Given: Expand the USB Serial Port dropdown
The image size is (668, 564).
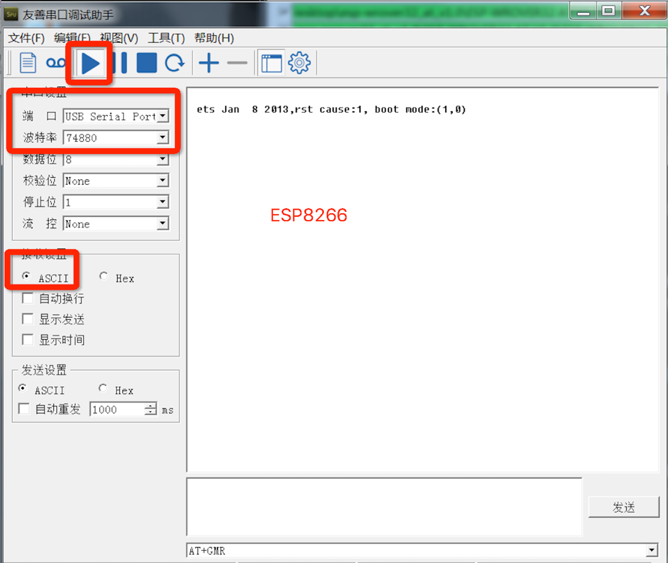Looking at the screenshot, I should pos(162,116).
